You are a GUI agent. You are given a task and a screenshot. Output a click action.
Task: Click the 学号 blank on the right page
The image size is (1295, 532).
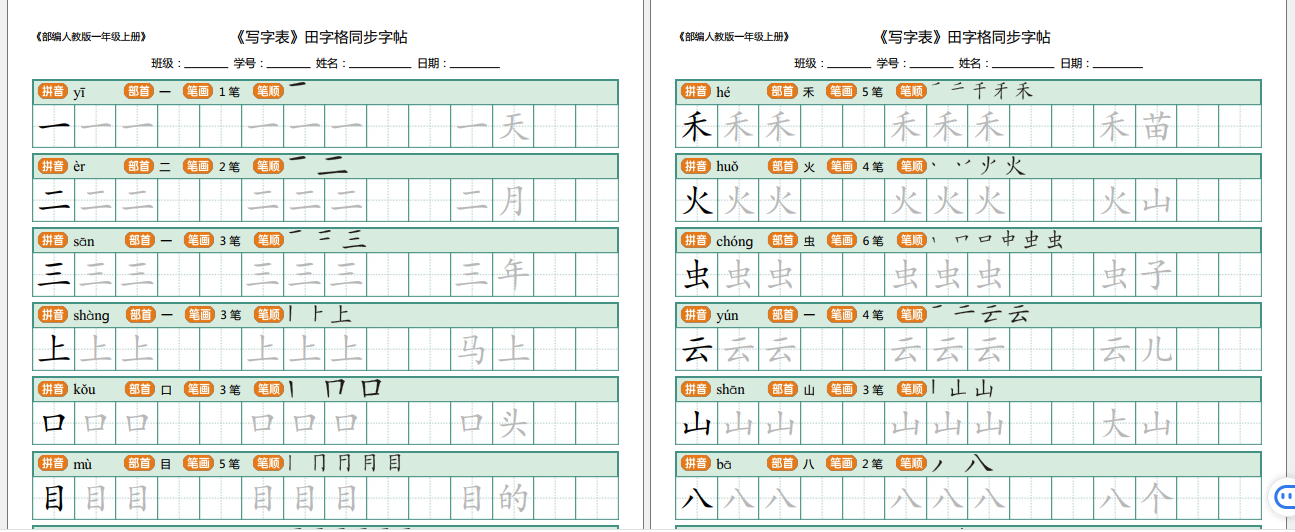[x=931, y=64]
